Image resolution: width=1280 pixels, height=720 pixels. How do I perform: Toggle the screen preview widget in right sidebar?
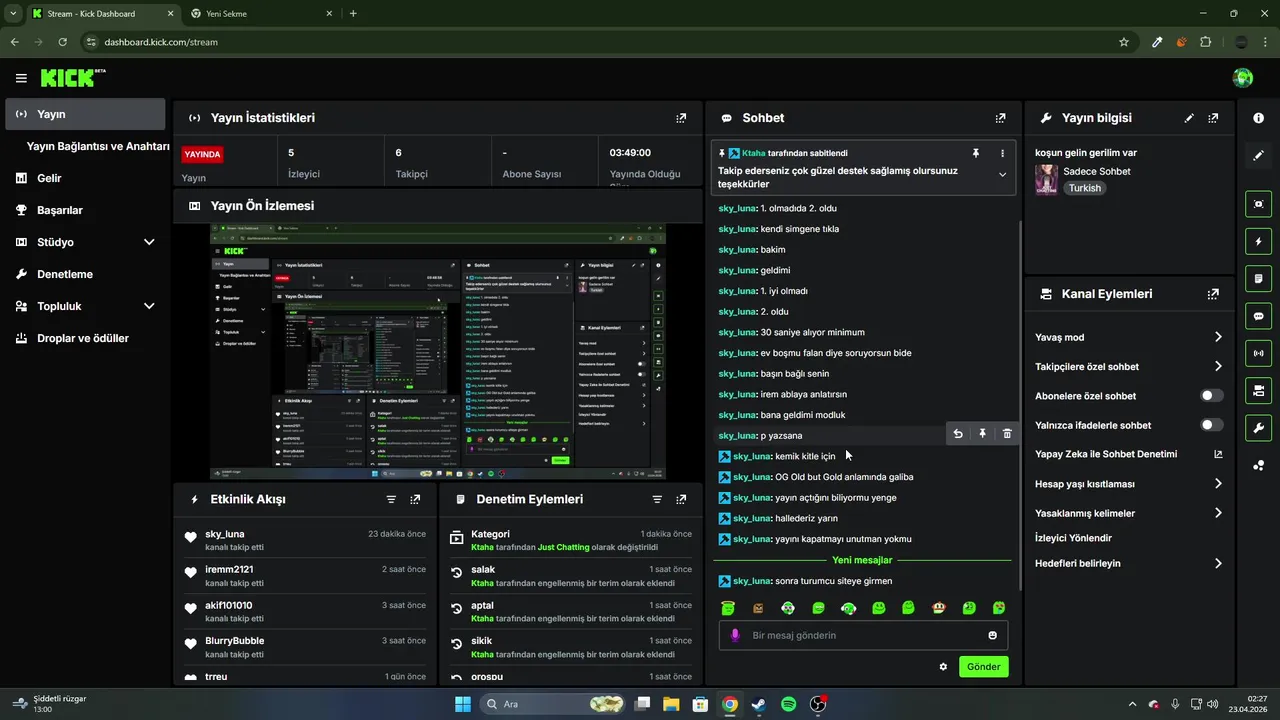coord(1258,203)
